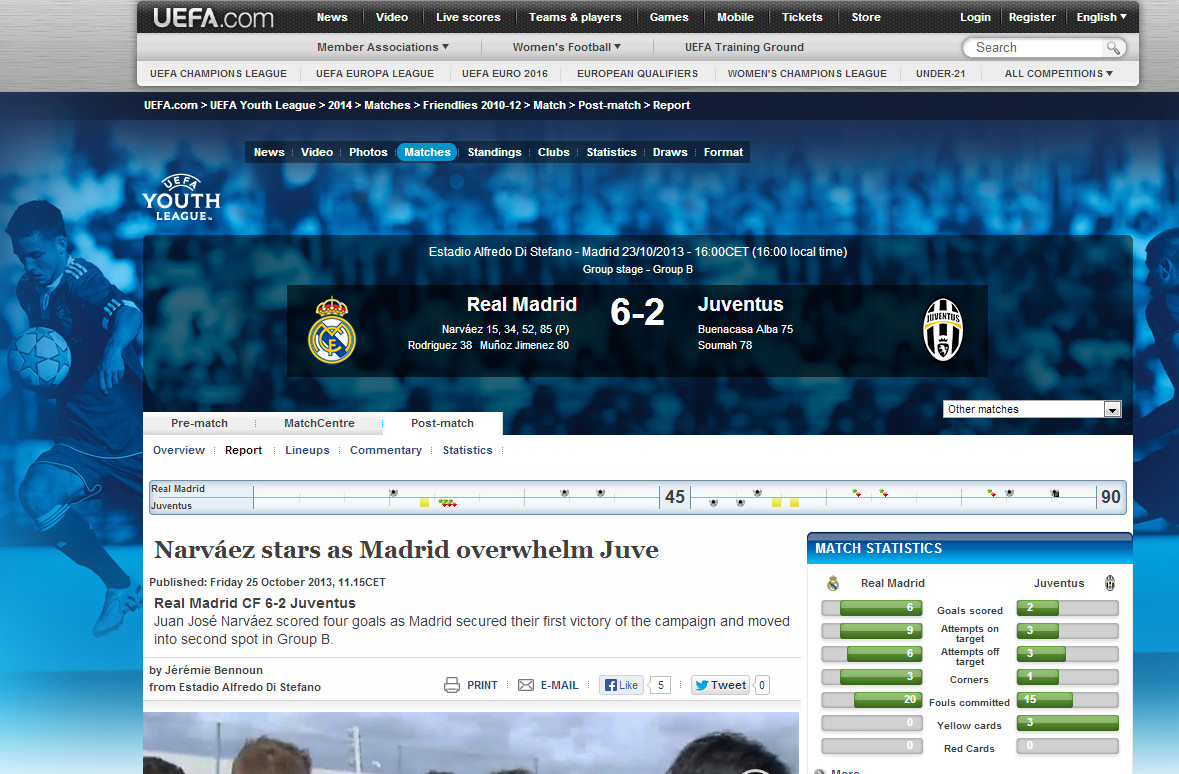1179x774 pixels.
Task: Click the Register link
Action: coord(1032,17)
